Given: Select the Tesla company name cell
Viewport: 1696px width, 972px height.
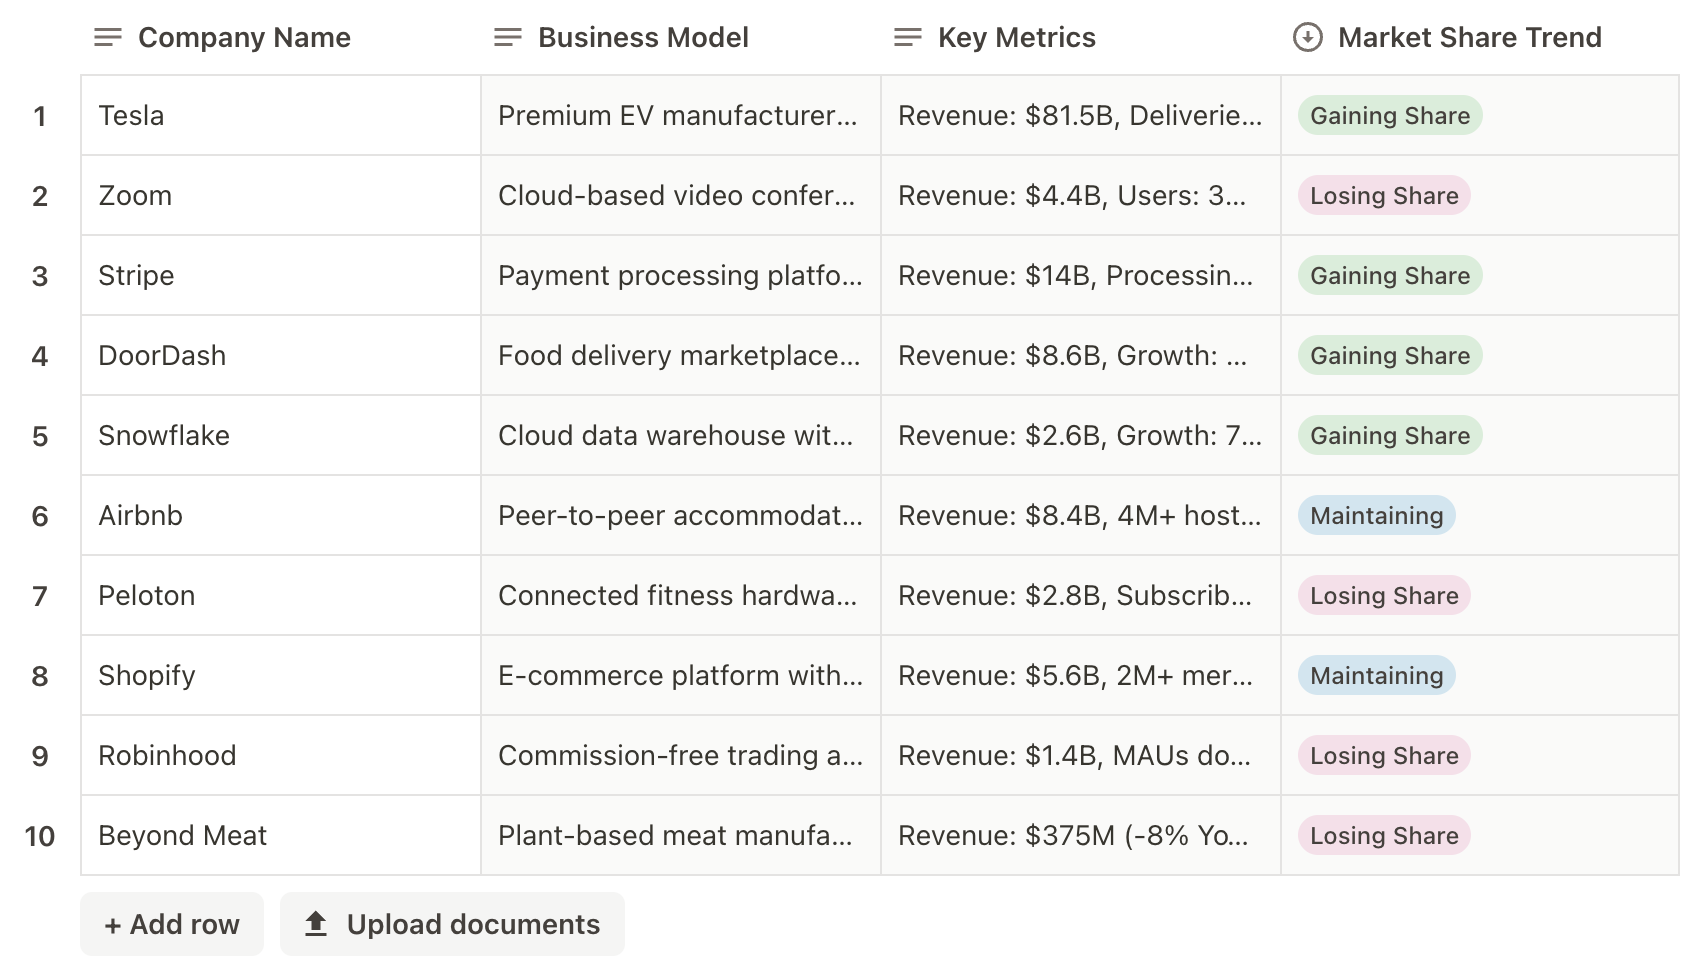Looking at the screenshot, I should click(x=281, y=115).
